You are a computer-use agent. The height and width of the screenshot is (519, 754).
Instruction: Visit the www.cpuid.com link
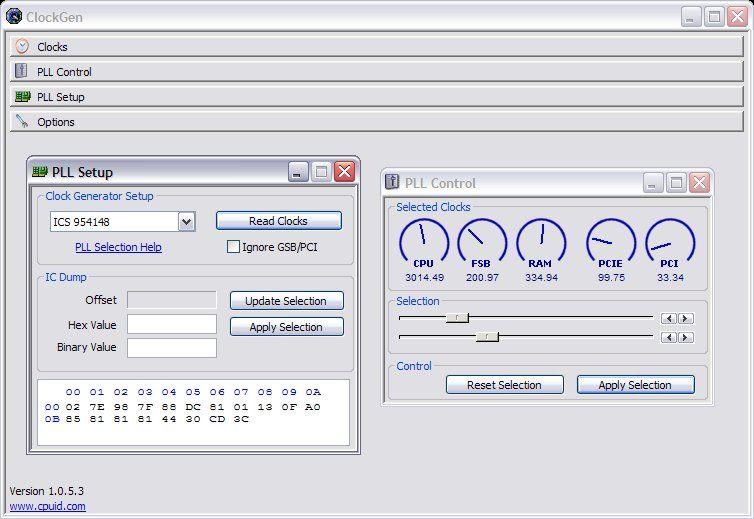[47, 506]
